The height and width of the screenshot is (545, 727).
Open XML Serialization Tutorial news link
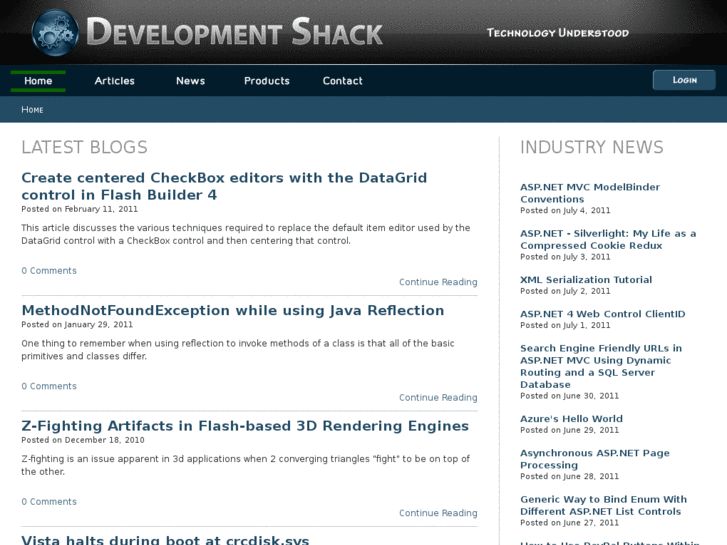click(586, 280)
